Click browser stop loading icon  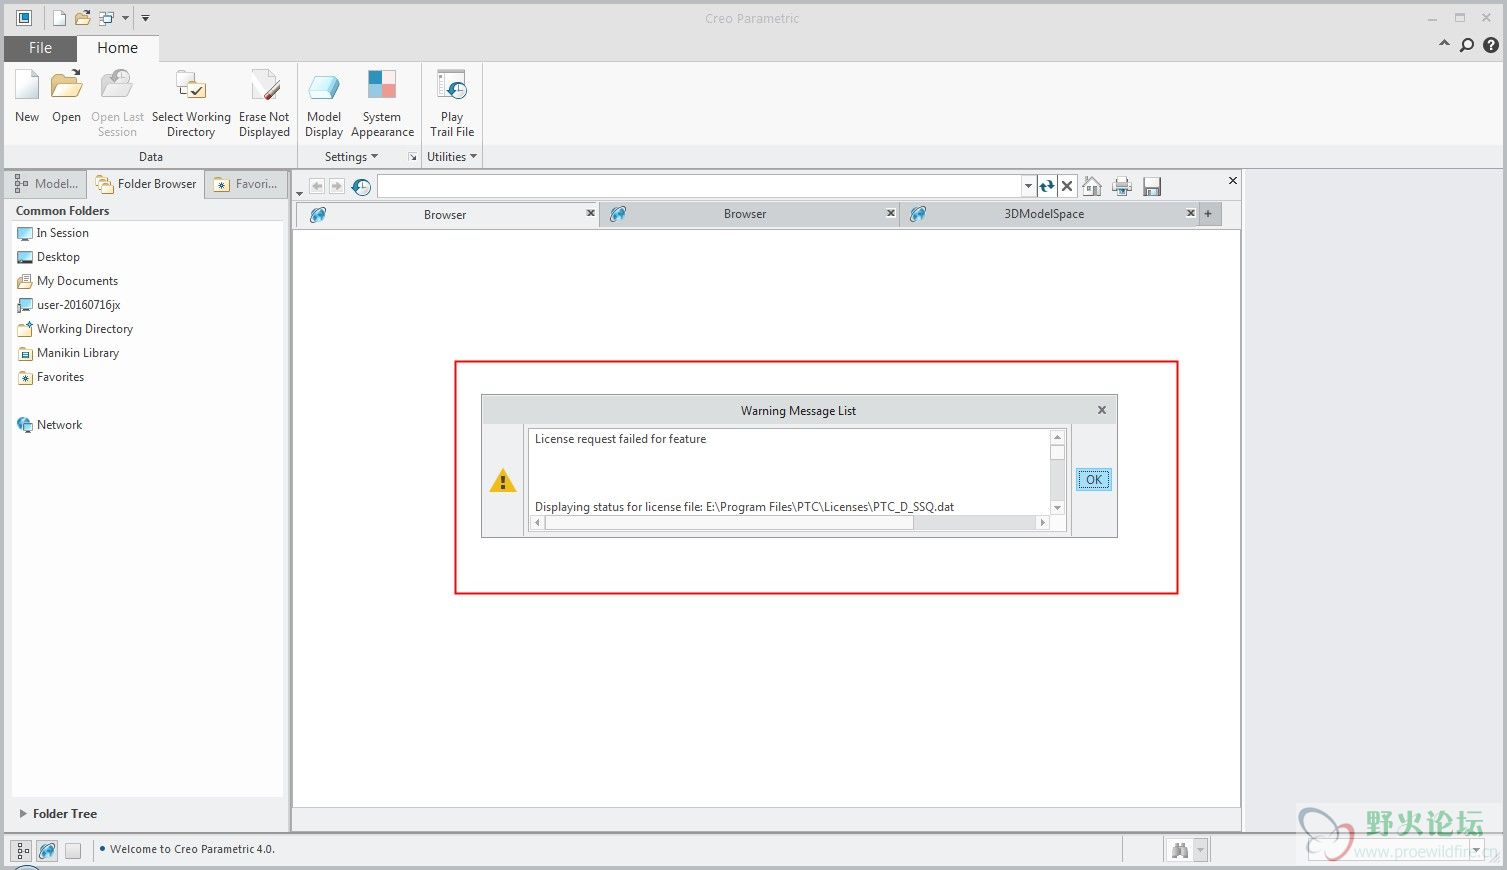[x=1067, y=186]
